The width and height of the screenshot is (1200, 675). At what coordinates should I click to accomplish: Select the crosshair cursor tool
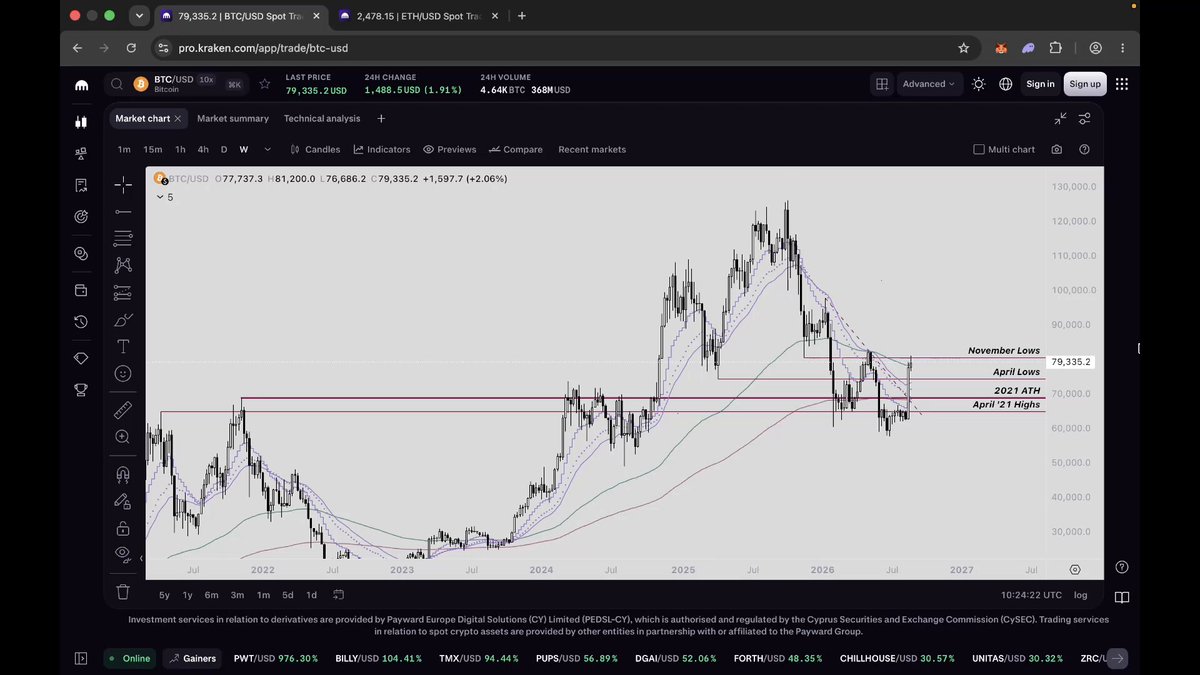coord(123,185)
